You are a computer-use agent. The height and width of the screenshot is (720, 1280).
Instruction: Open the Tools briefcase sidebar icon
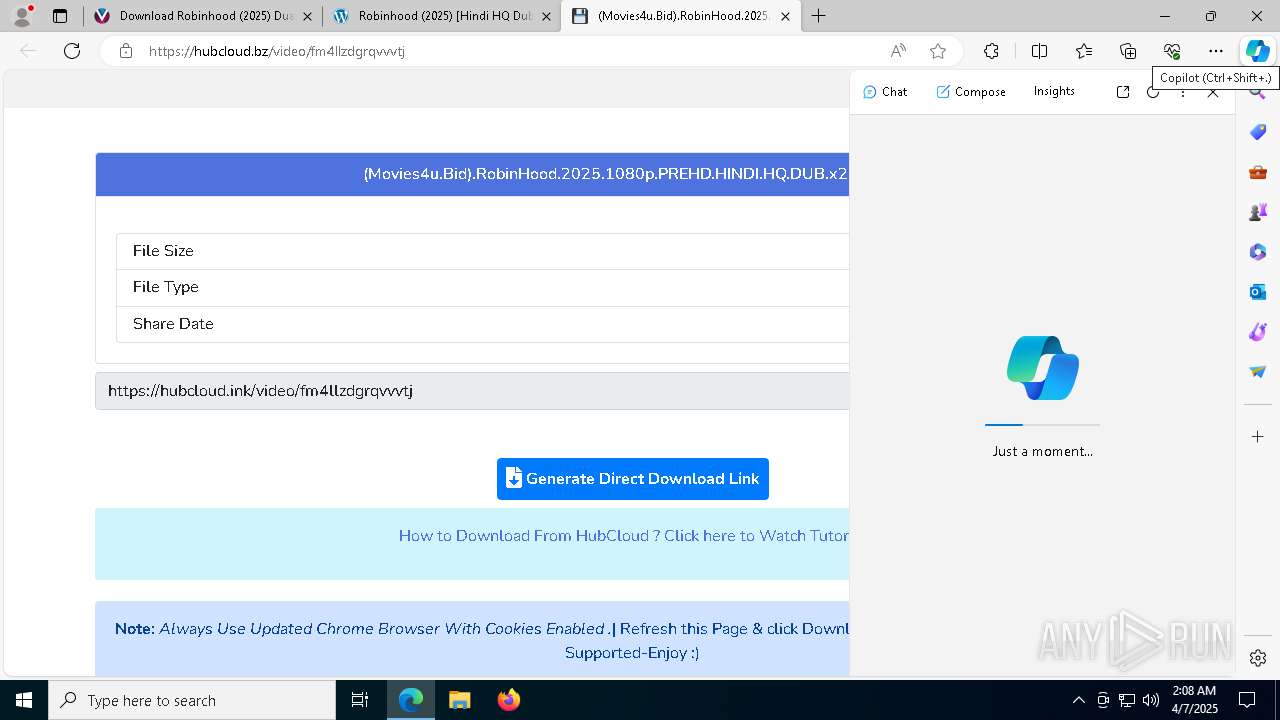click(1258, 172)
